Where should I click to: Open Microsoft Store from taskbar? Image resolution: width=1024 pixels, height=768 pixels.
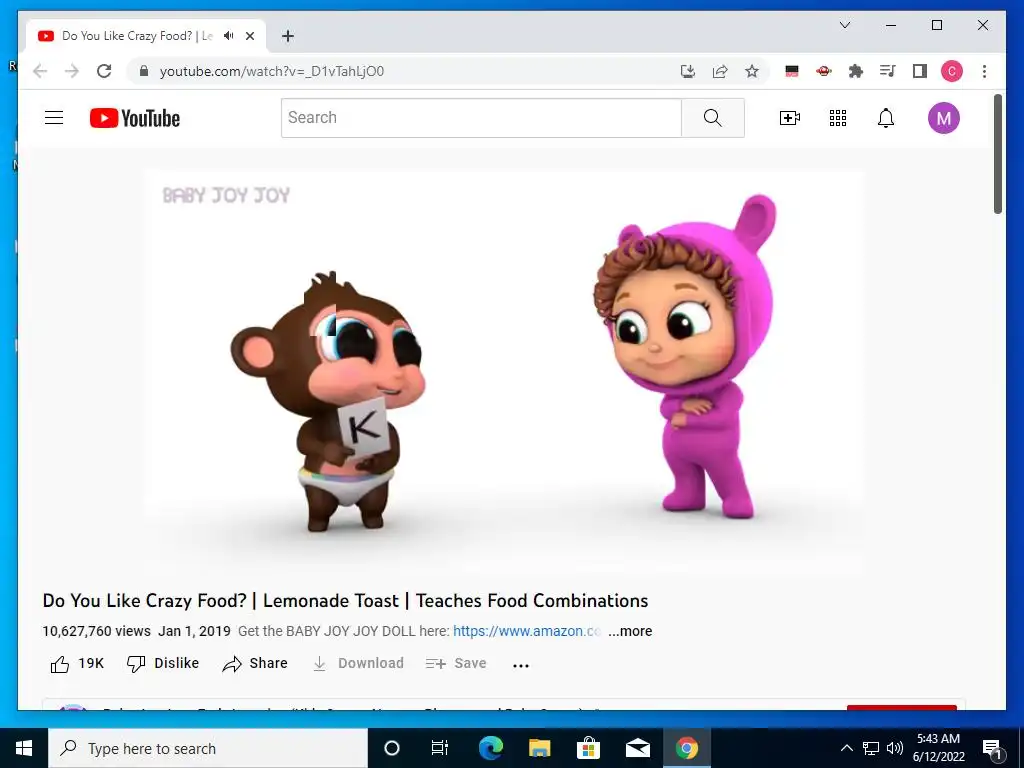pos(588,748)
